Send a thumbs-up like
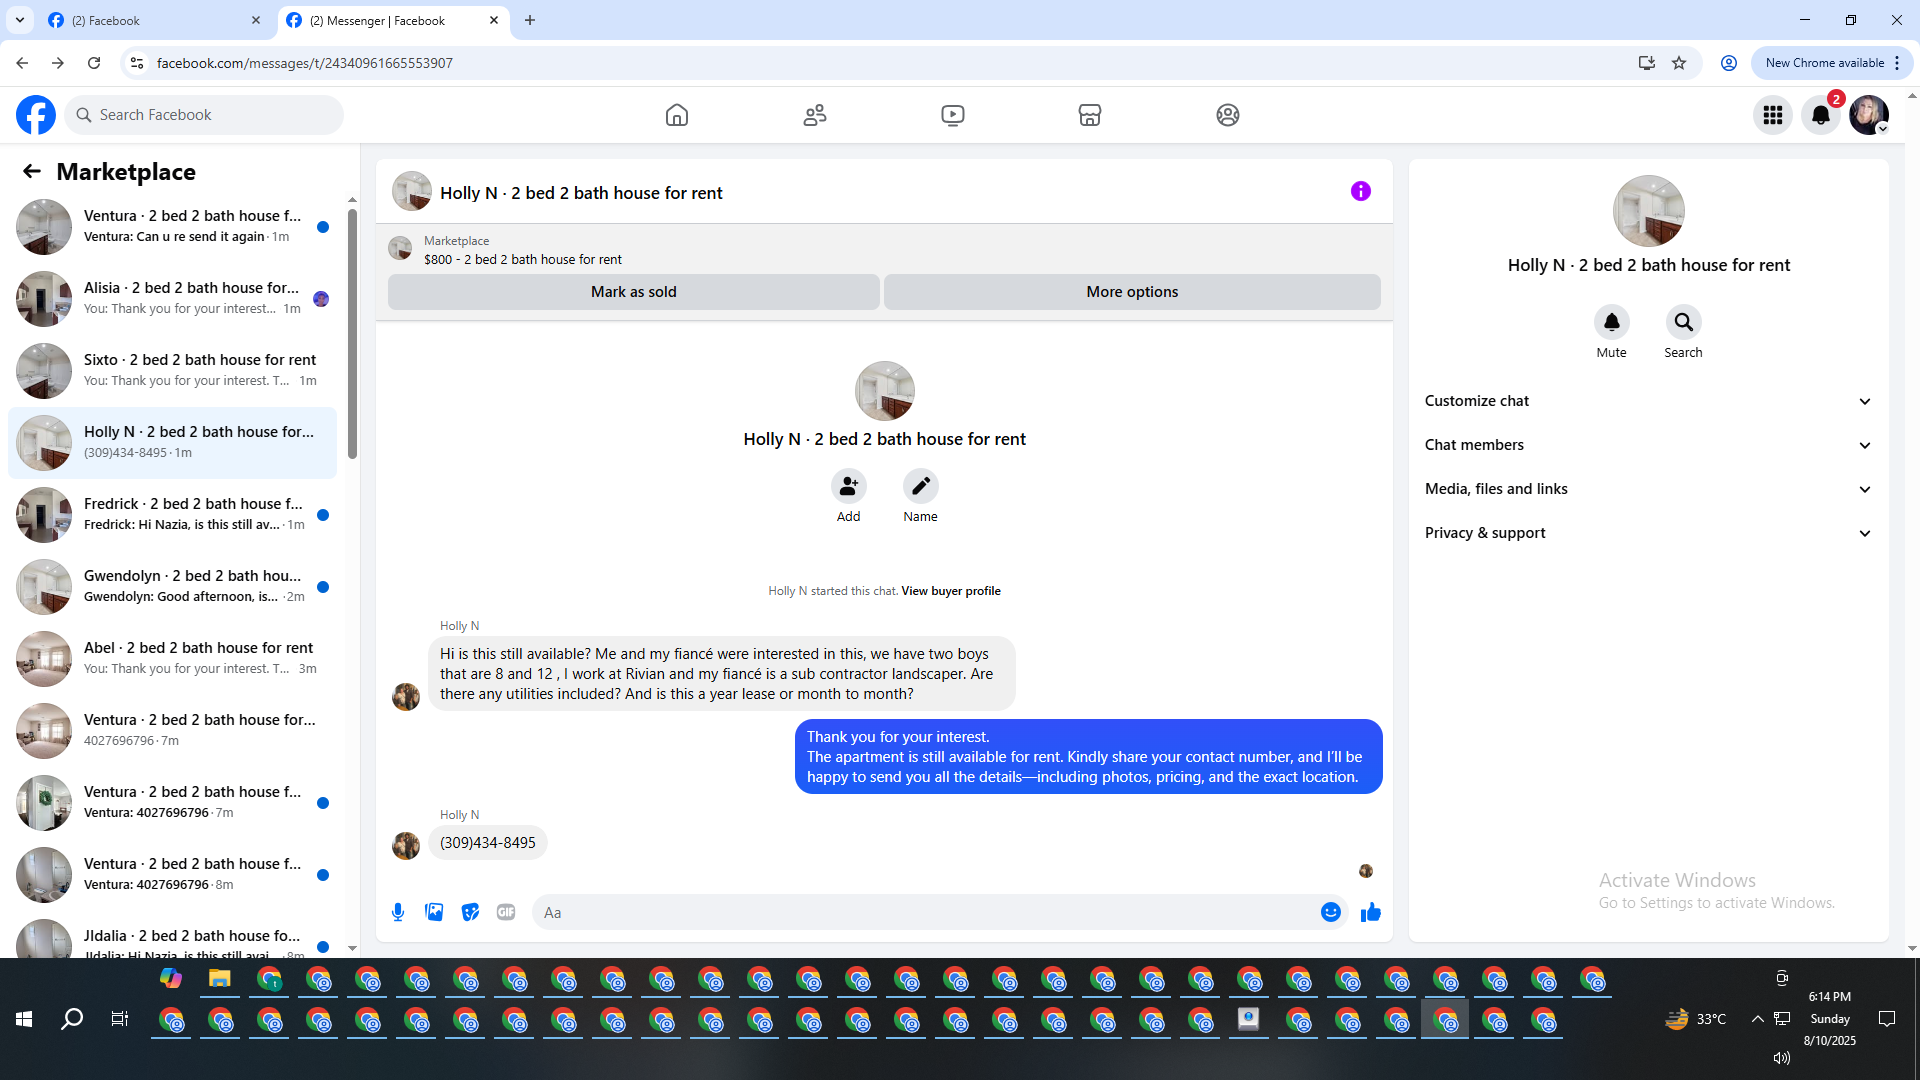This screenshot has height=1080, width=1920. (x=1370, y=912)
